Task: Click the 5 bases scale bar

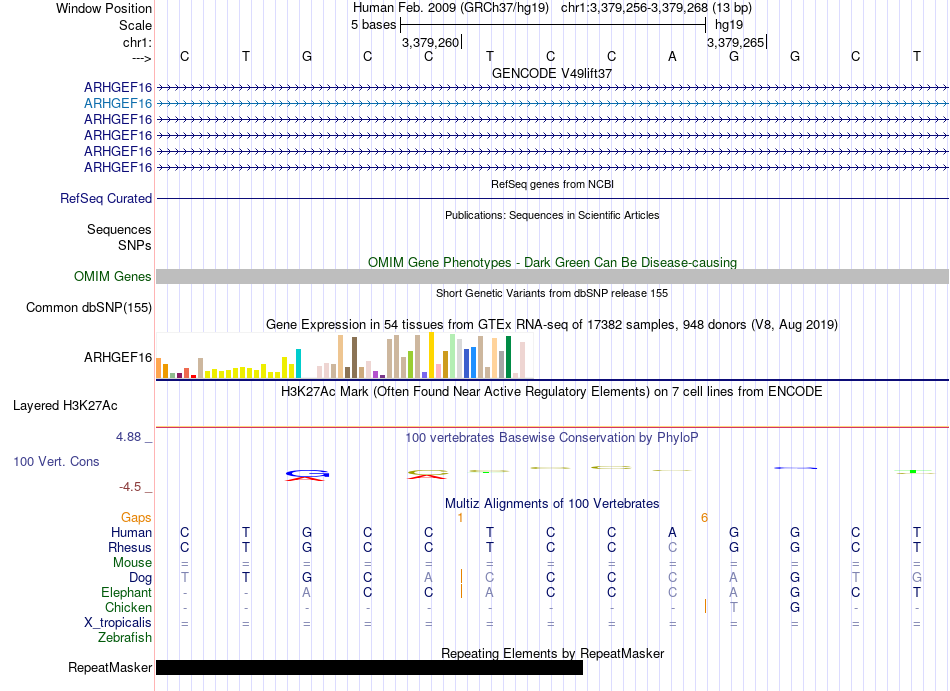Action: point(553,25)
